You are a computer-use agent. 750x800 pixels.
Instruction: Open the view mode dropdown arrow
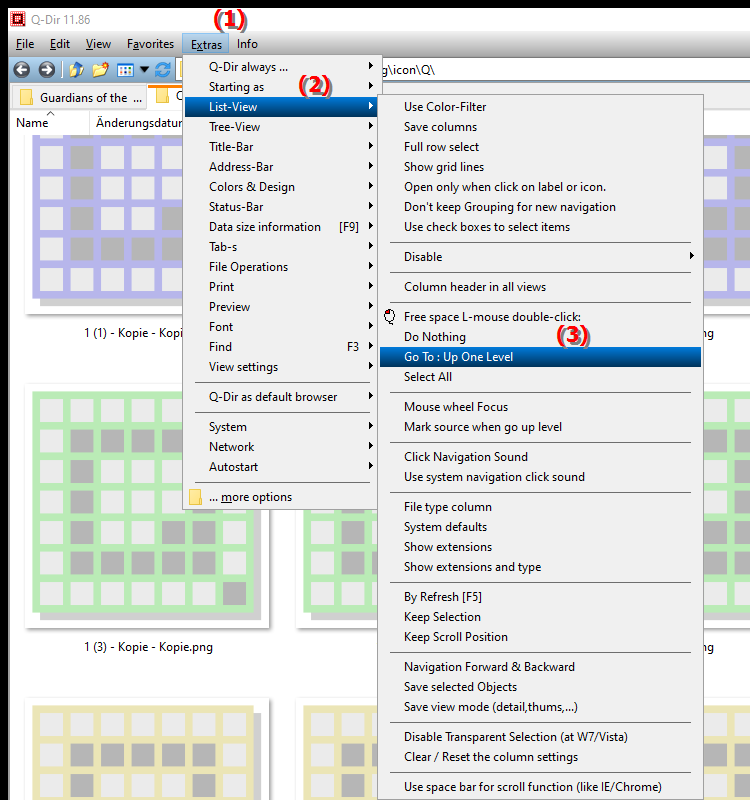click(x=144, y=69)
